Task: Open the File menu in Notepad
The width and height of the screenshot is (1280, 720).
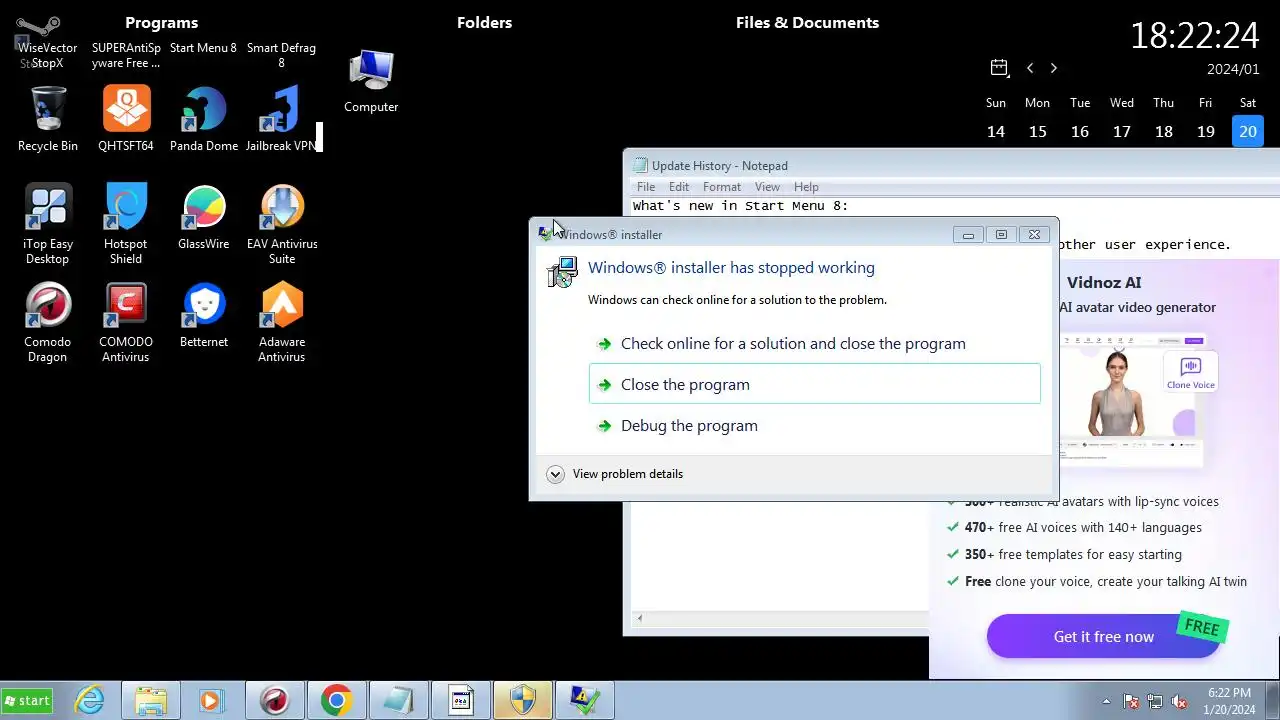Action: (x=646, y=187)
